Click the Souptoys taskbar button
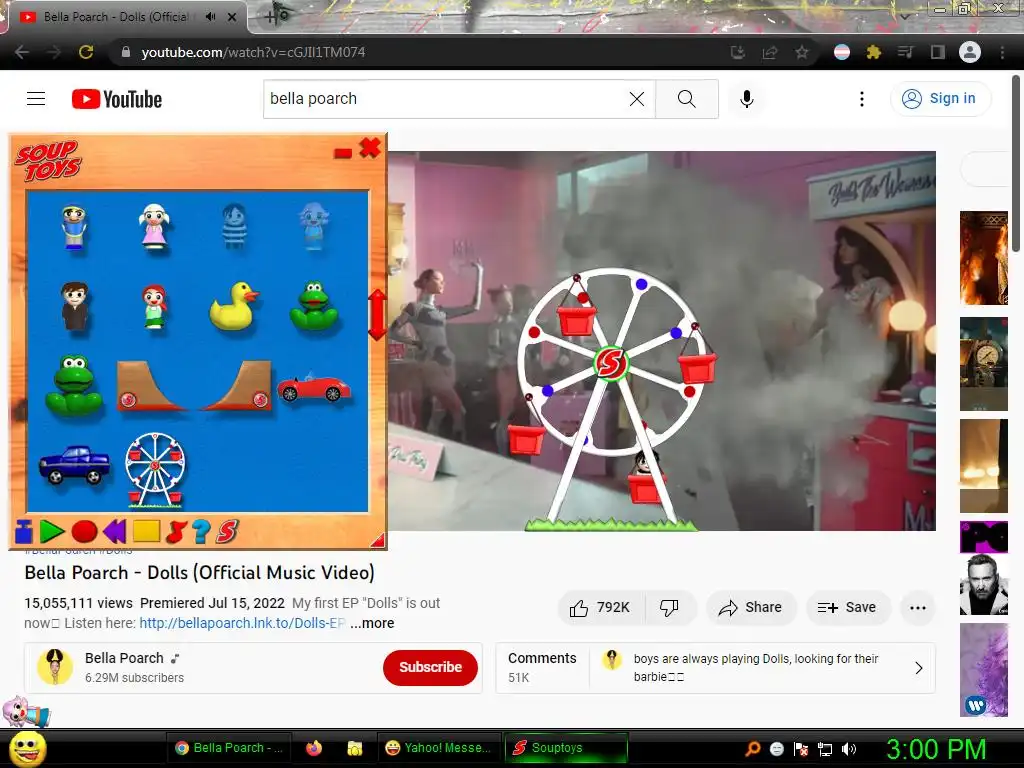The image size is (1024, 768). [566, 748]
